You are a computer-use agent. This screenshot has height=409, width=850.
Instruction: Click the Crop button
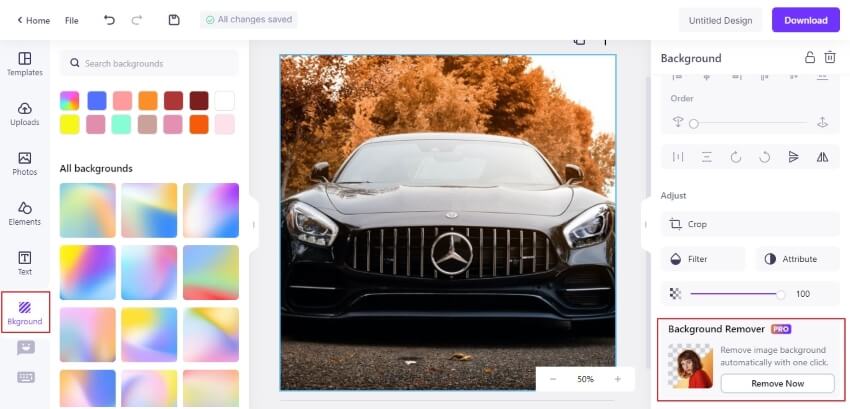(x=750, y=224)
